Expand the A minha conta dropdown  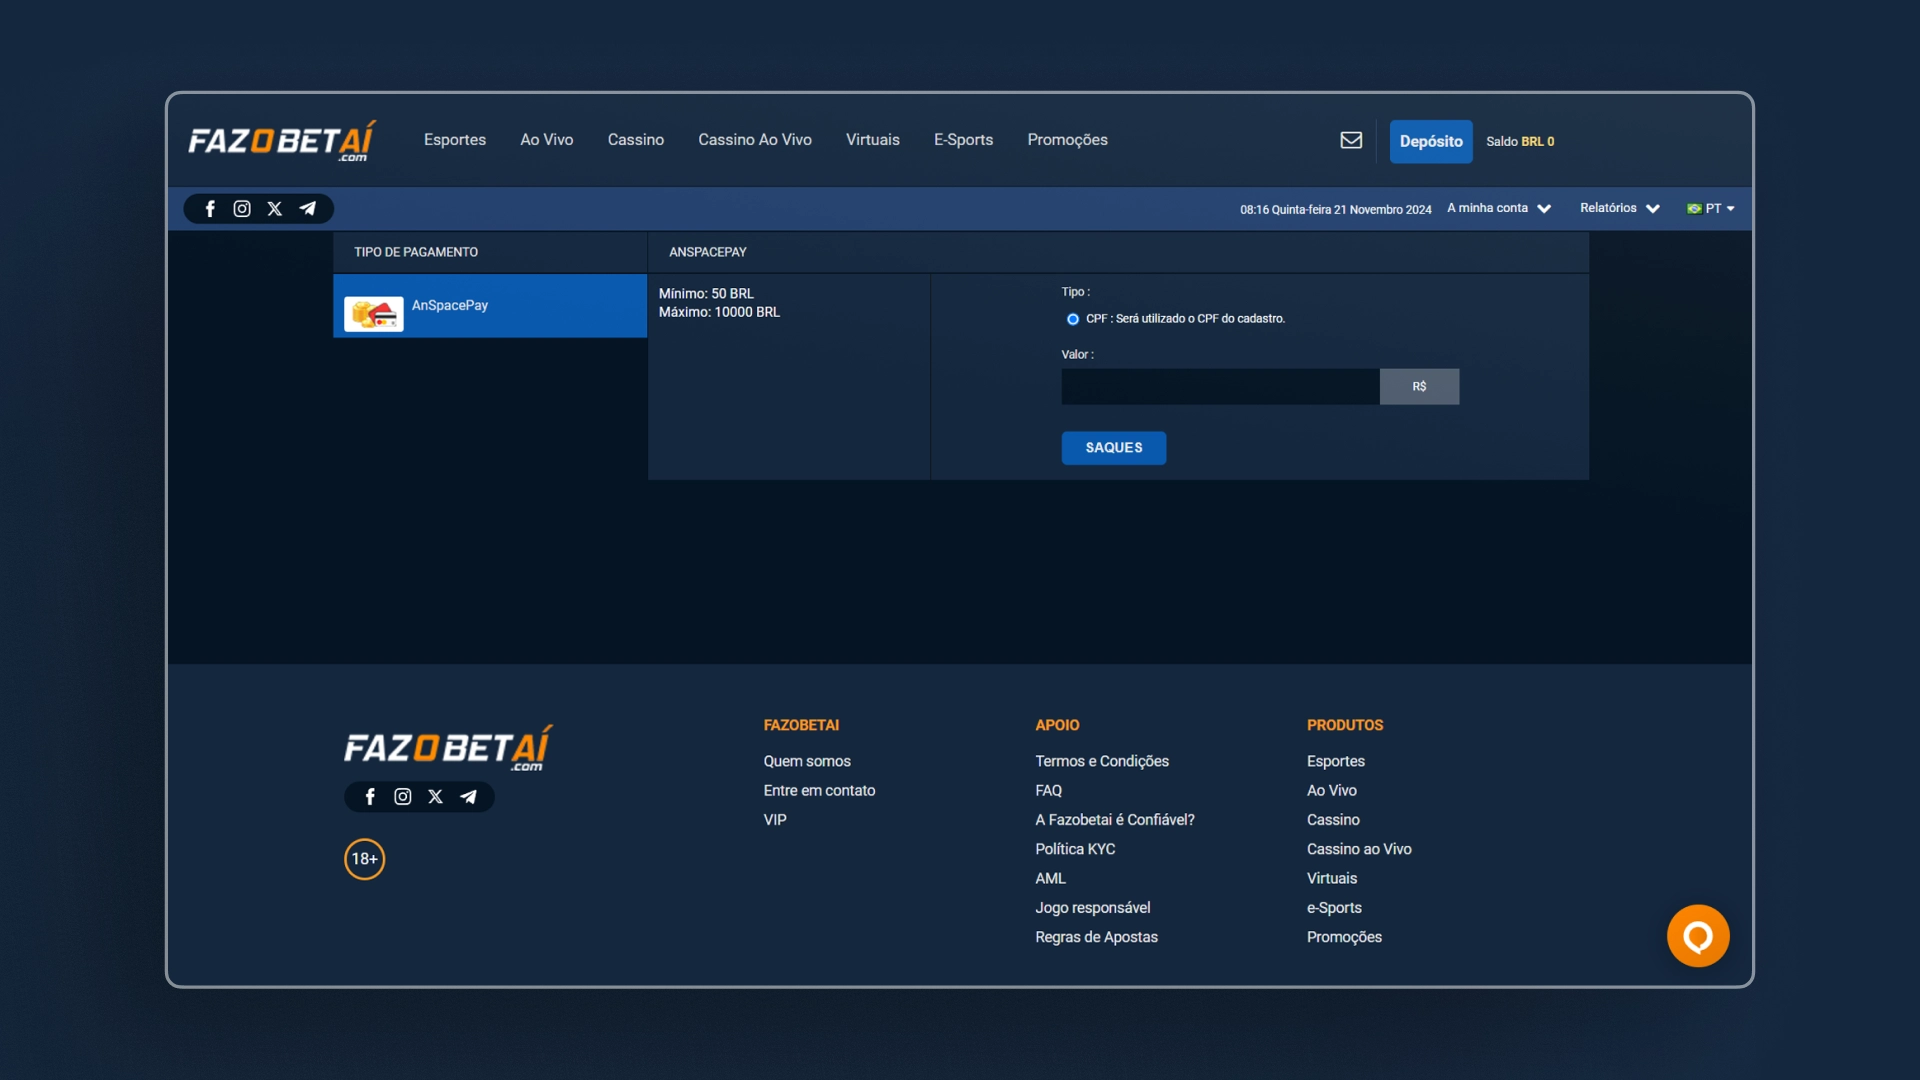(x=1499, y=208)
